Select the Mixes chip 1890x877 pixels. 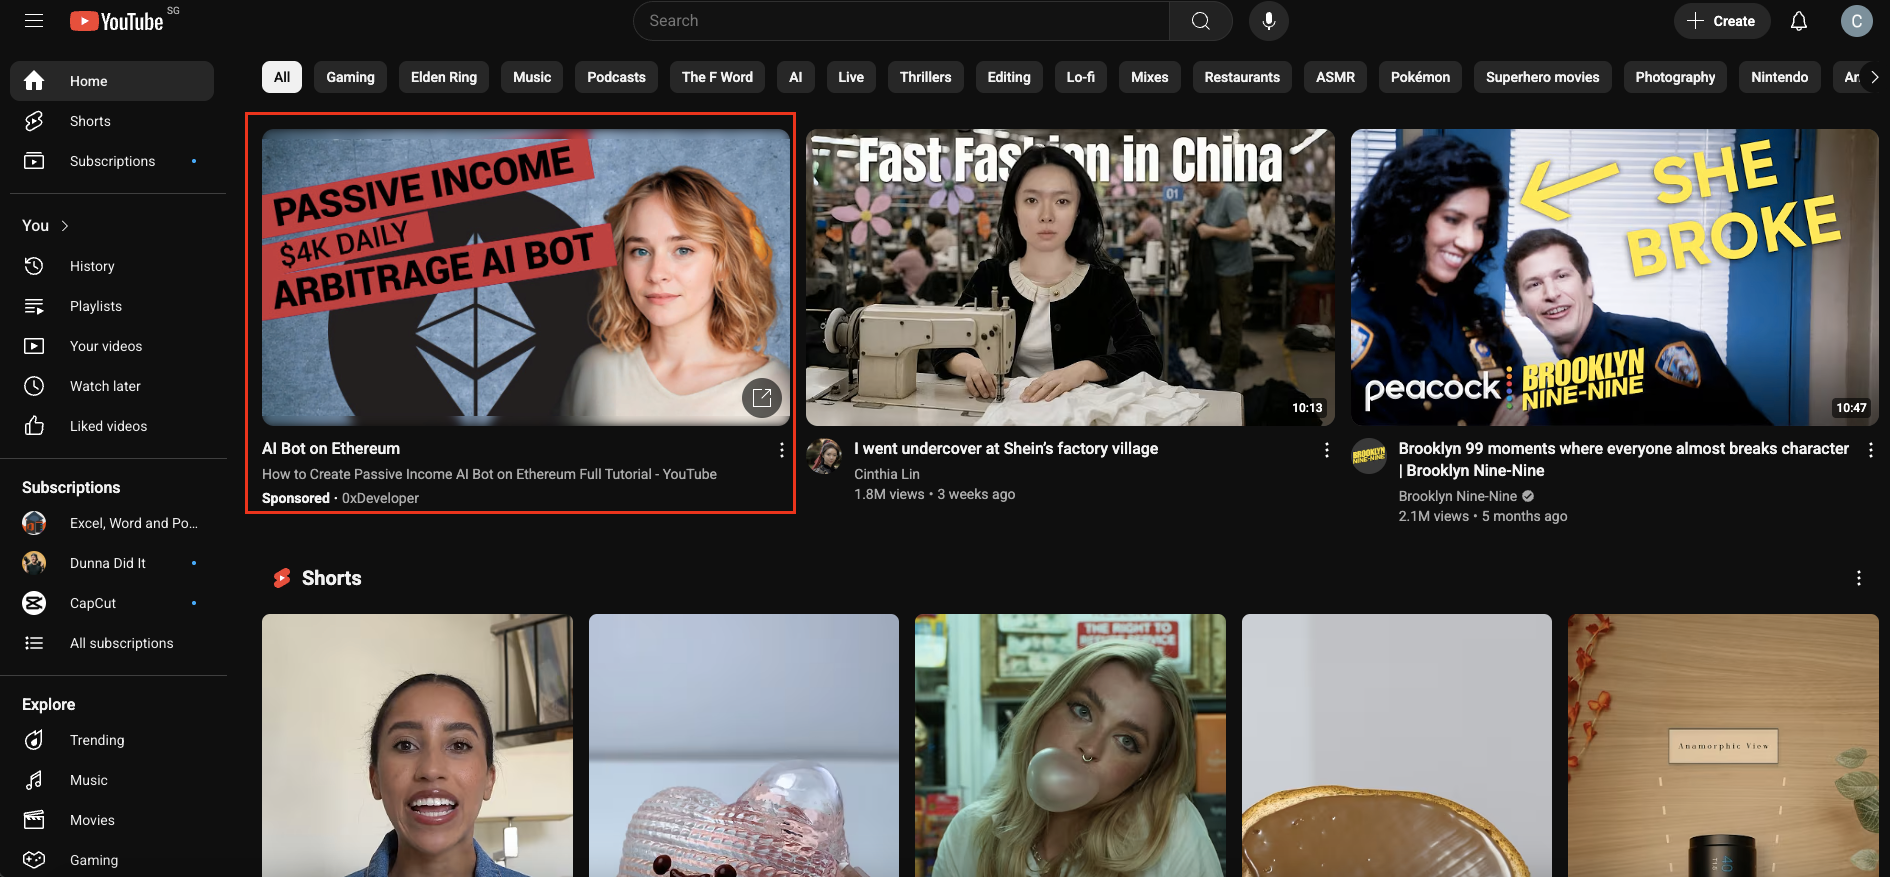pos(1150,77)
